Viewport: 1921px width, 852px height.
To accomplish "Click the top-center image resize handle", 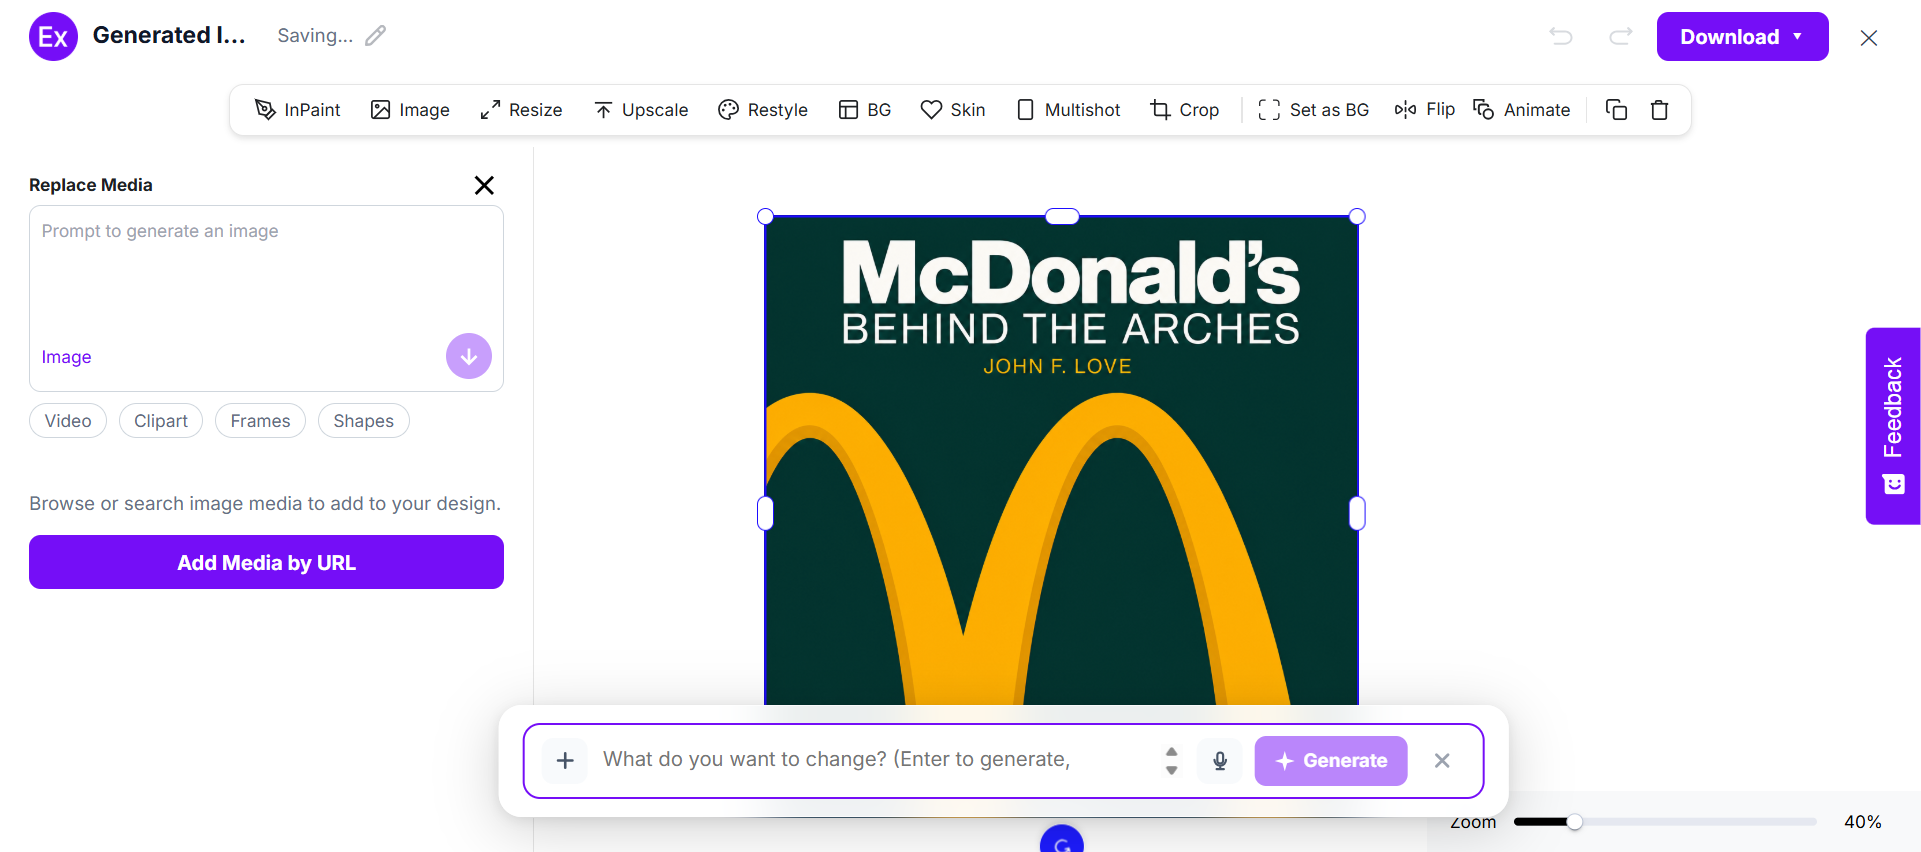I will point(1062,216).
